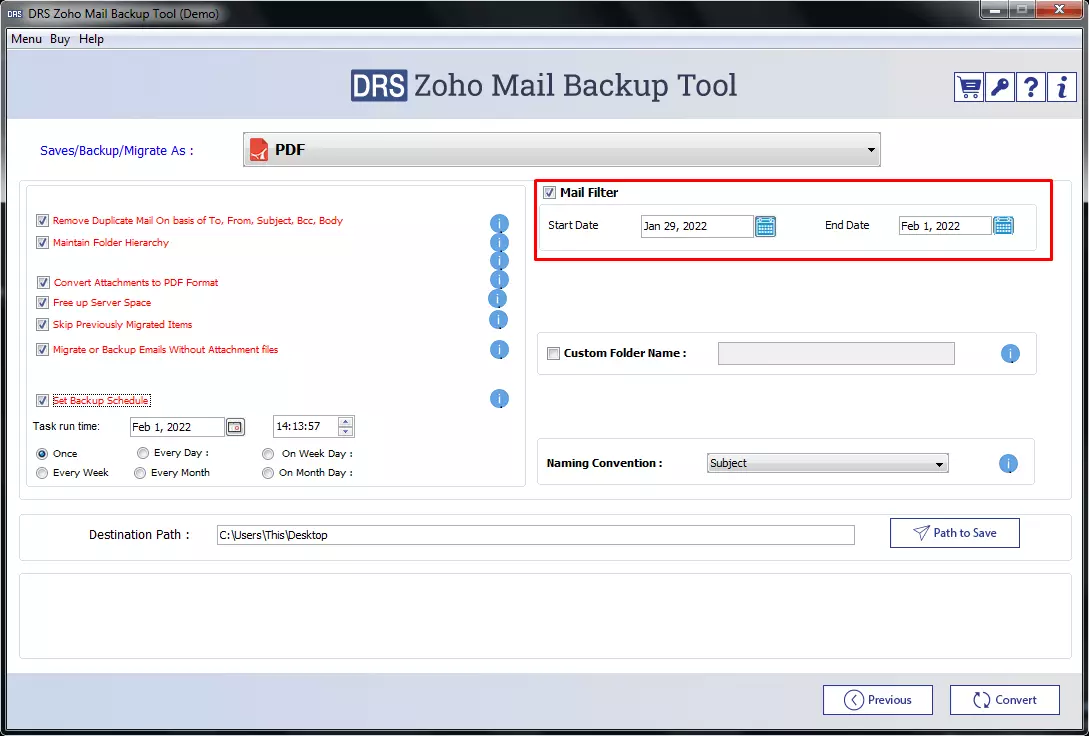This screenshot has width=1089, height=736.
Task: Choose Every Month schedule option
Action: pyautogui.click(x=140, y=474)
